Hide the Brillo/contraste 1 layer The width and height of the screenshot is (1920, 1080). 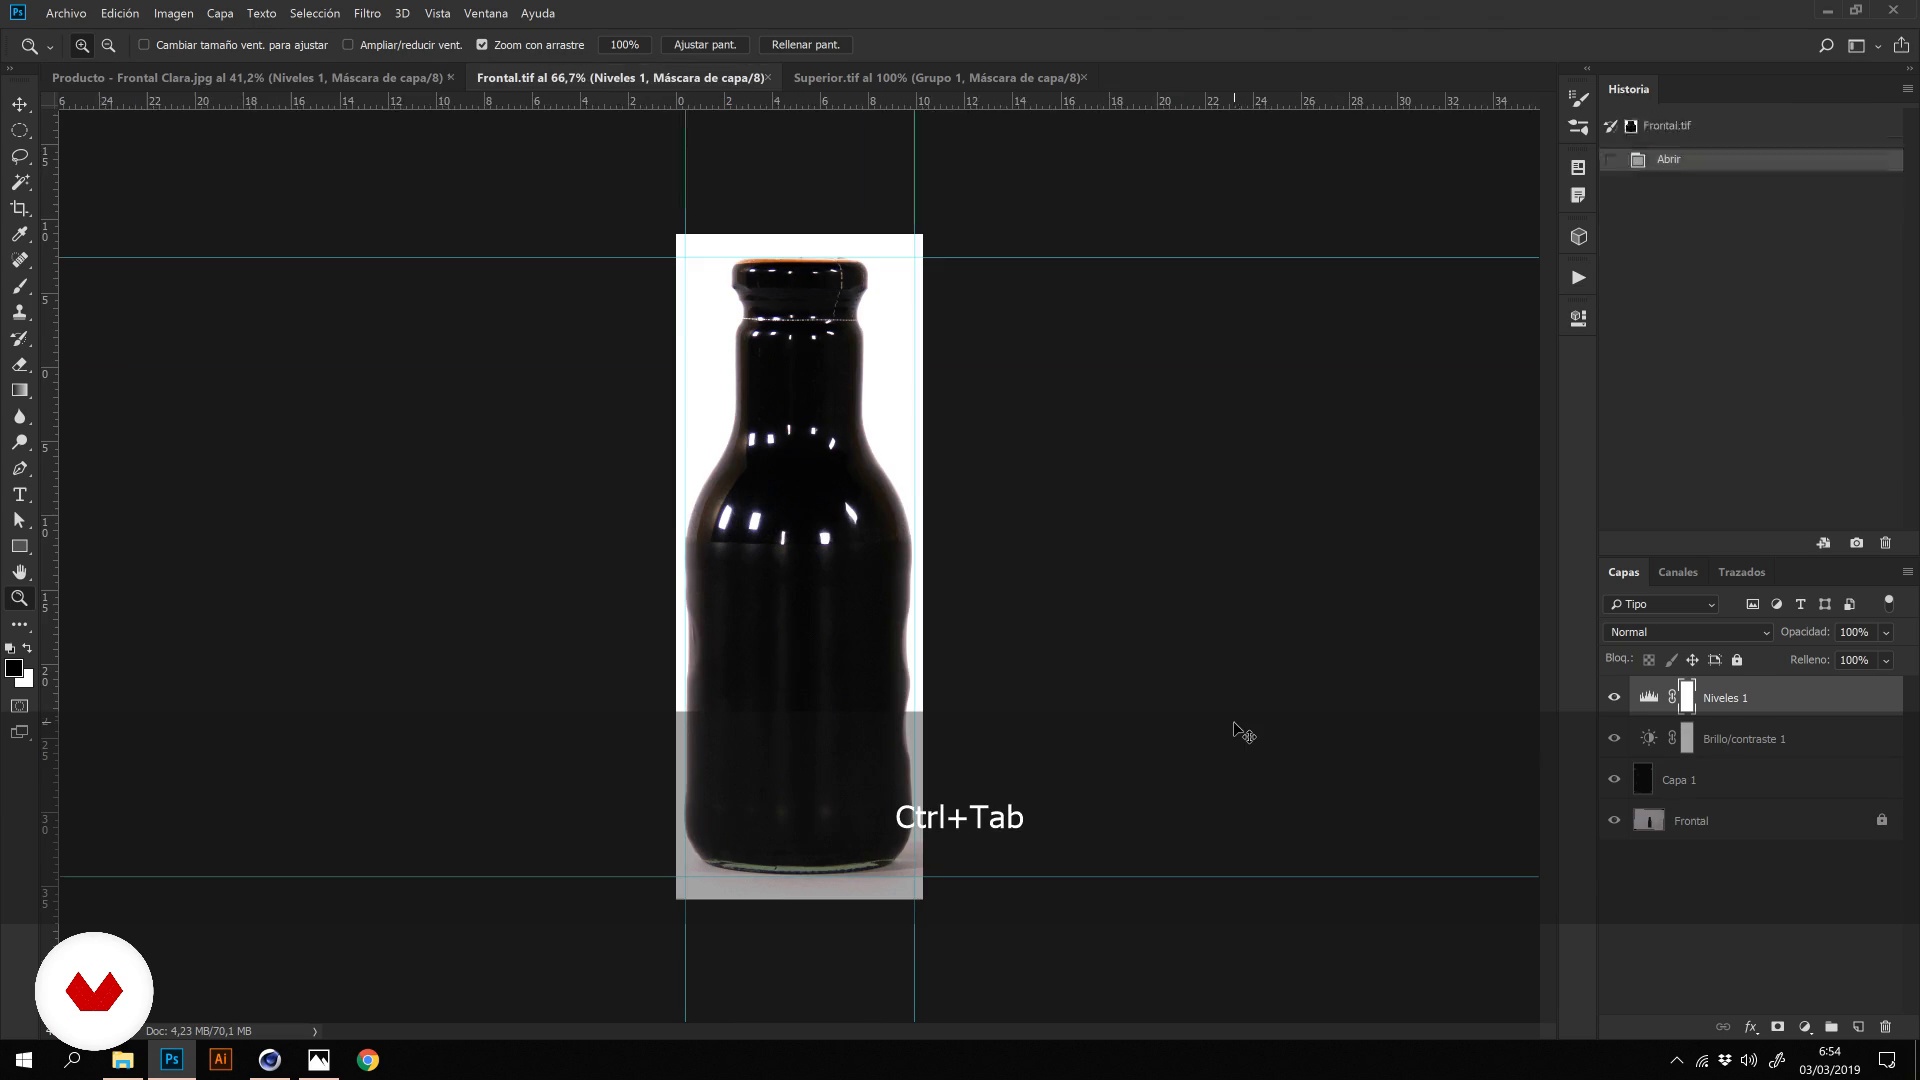pos(1613,739)
